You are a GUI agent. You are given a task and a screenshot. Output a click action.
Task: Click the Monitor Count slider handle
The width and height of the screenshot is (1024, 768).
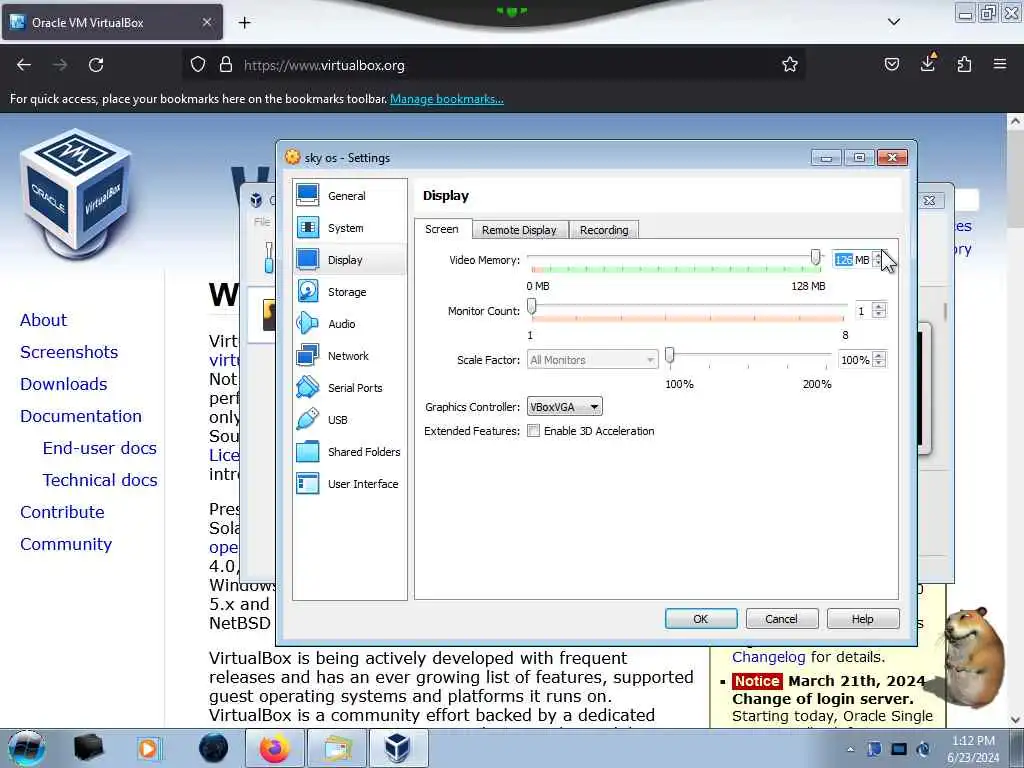(532, 306)
